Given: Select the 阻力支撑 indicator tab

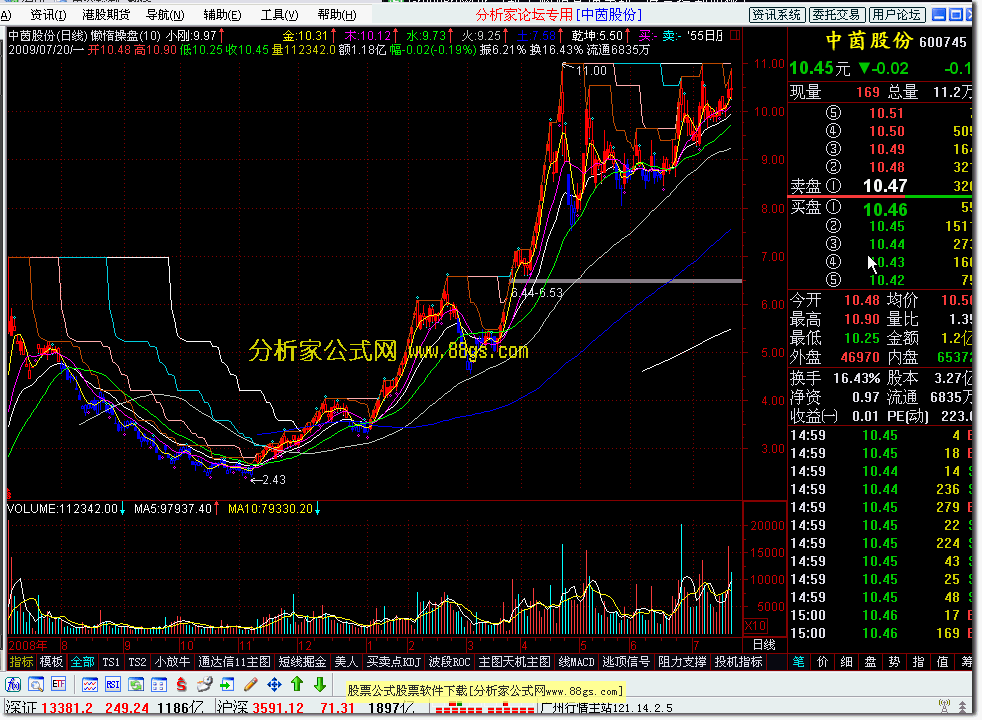Looking at the screenshot, I should tap(683, 662).
